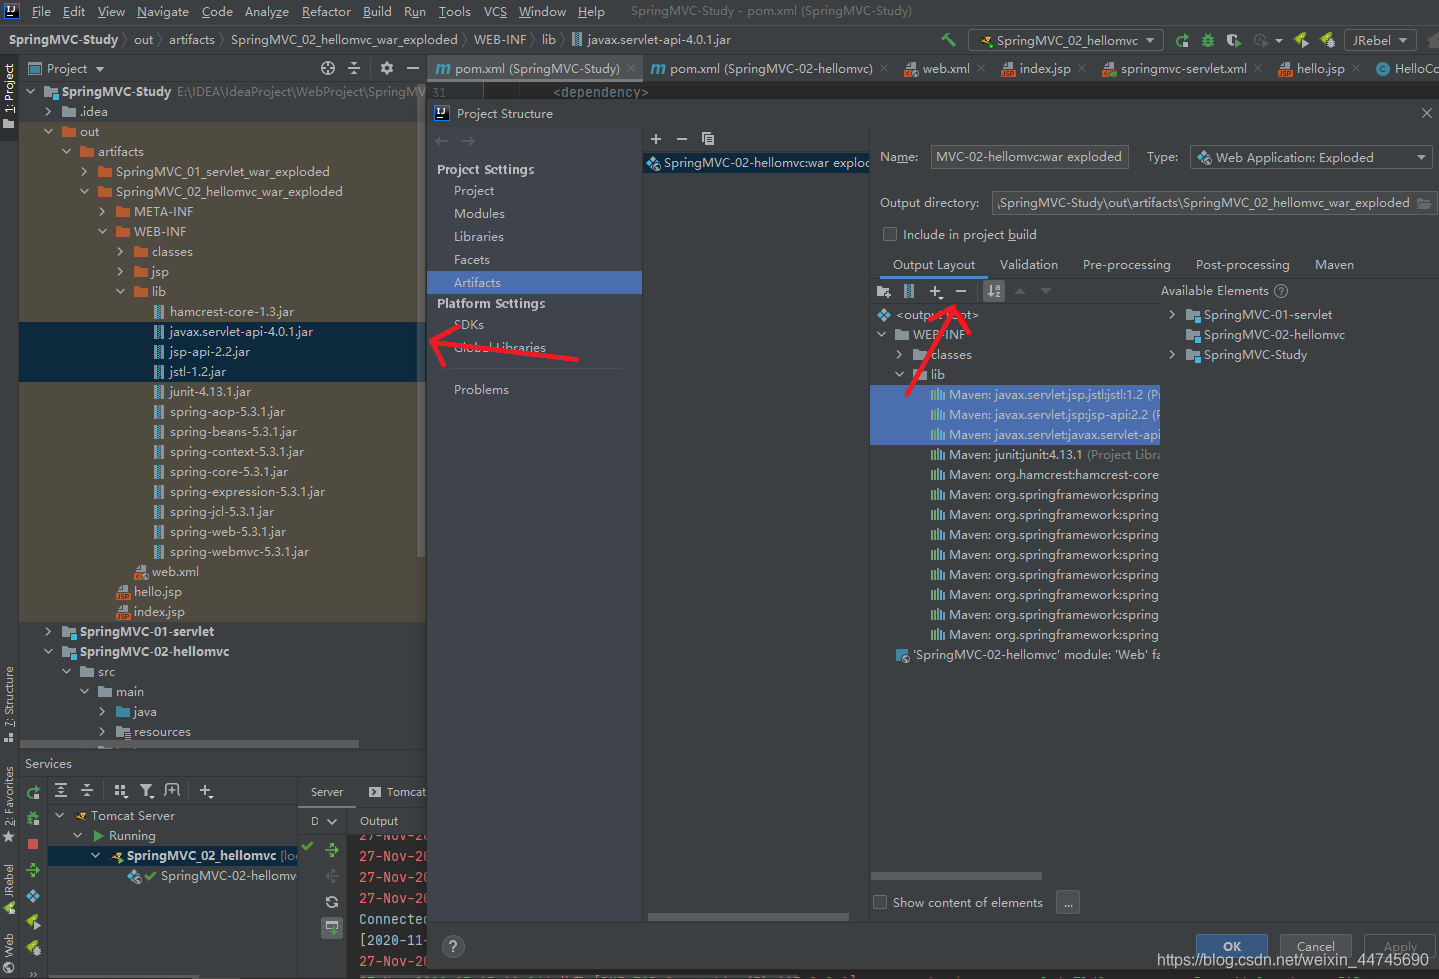Expand SpringMVC-Study in Available Elements
The height and width of the screenshot is (979, 1439).
click(1172, 355)
